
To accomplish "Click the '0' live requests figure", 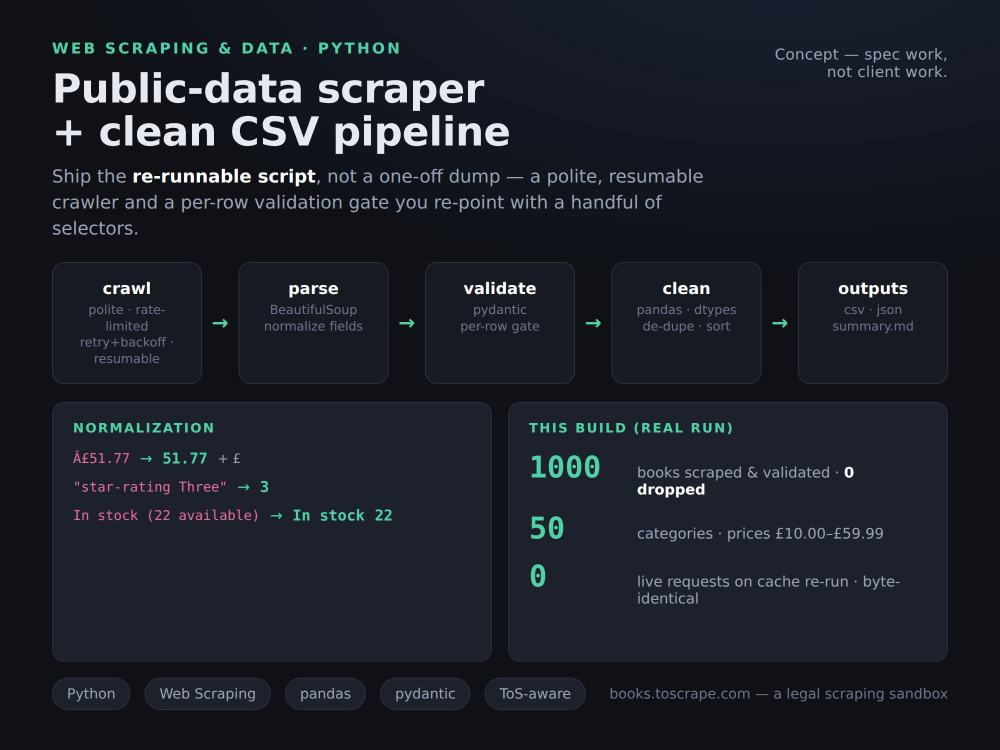I will click(x=538, y=577).
